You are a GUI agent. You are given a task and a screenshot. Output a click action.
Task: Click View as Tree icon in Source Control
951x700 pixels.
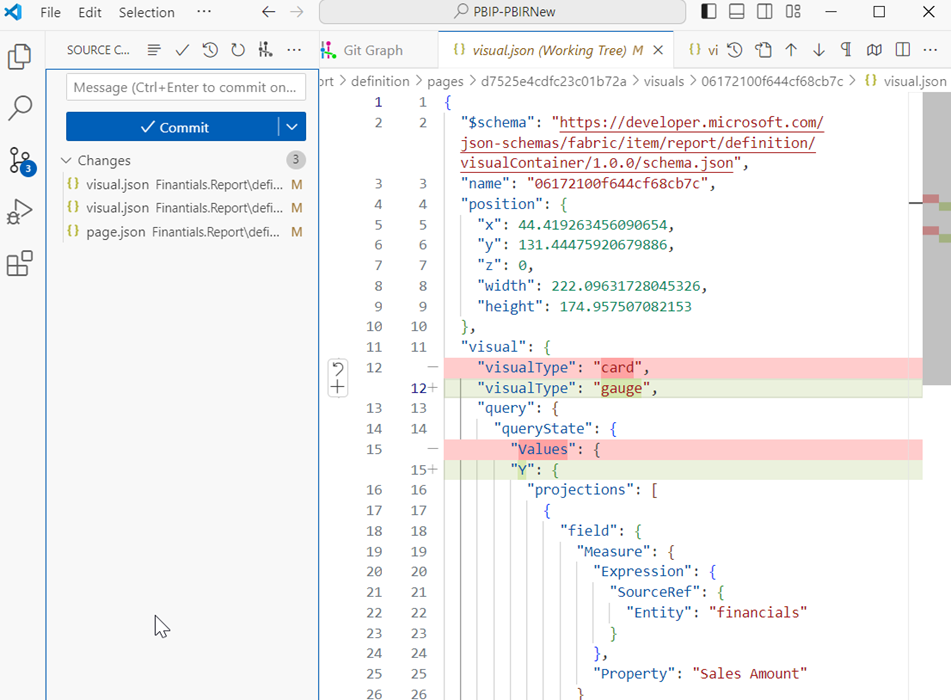point(154,50)
